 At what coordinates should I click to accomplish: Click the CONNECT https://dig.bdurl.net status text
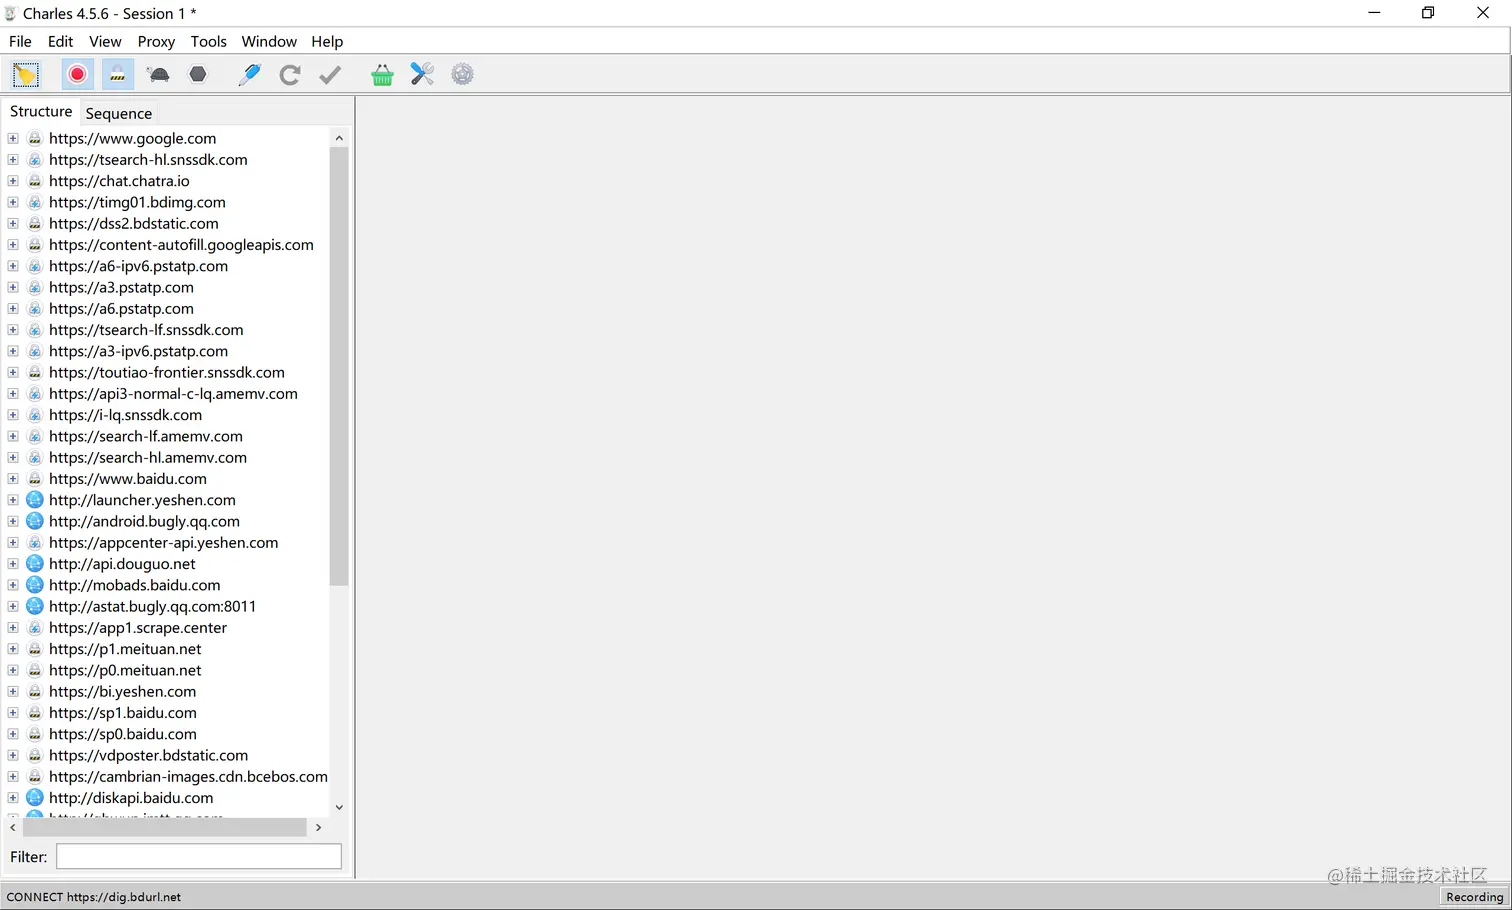94,897
